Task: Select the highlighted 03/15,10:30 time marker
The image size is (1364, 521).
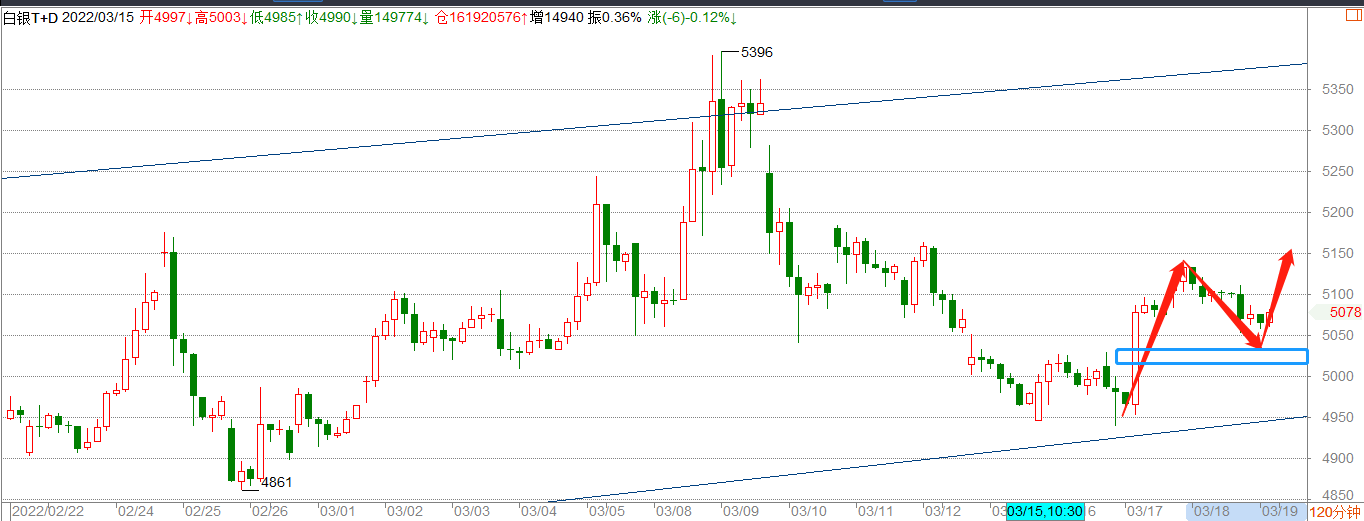Action: [1044, 512]
